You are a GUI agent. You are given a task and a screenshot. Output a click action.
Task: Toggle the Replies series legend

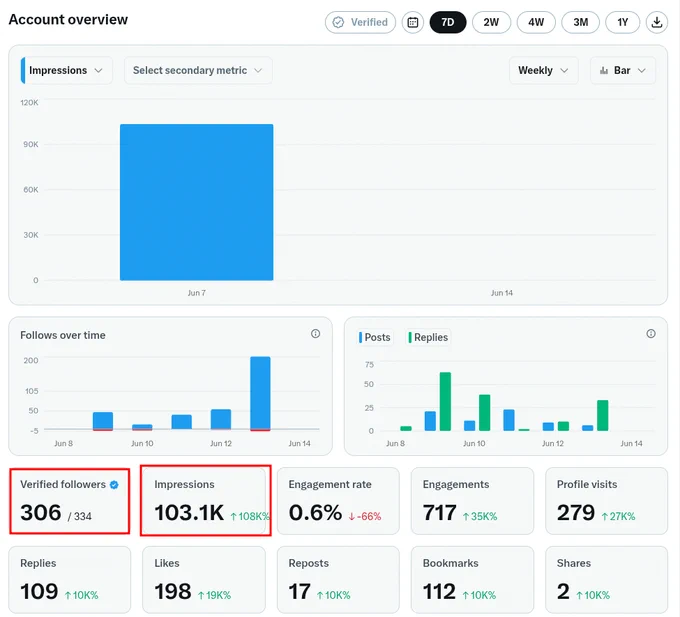point(428,337)
